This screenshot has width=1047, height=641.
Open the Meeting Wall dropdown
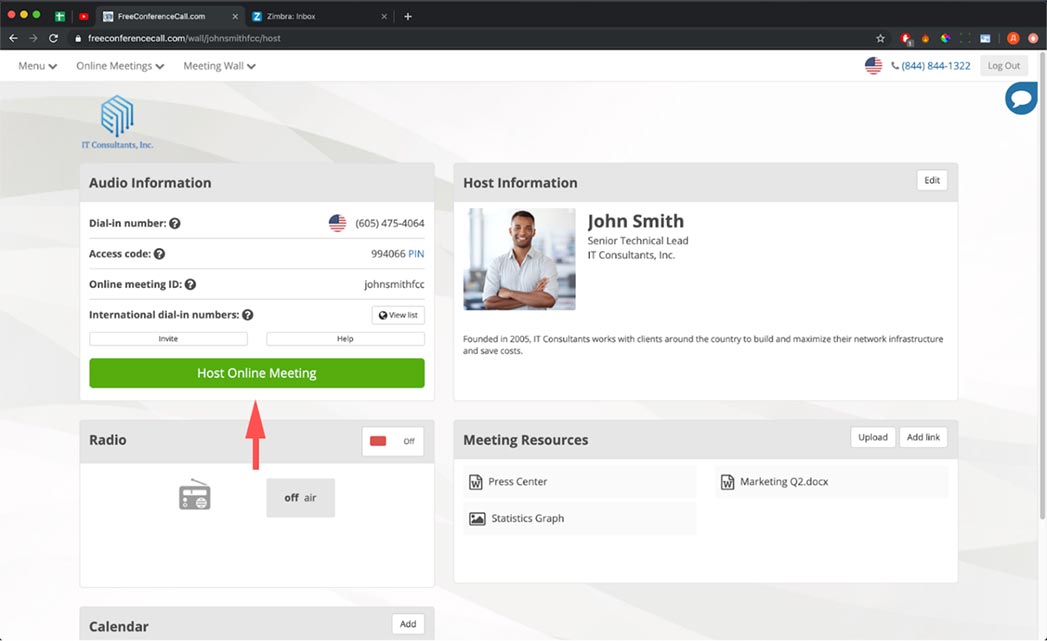pos(219,66)
